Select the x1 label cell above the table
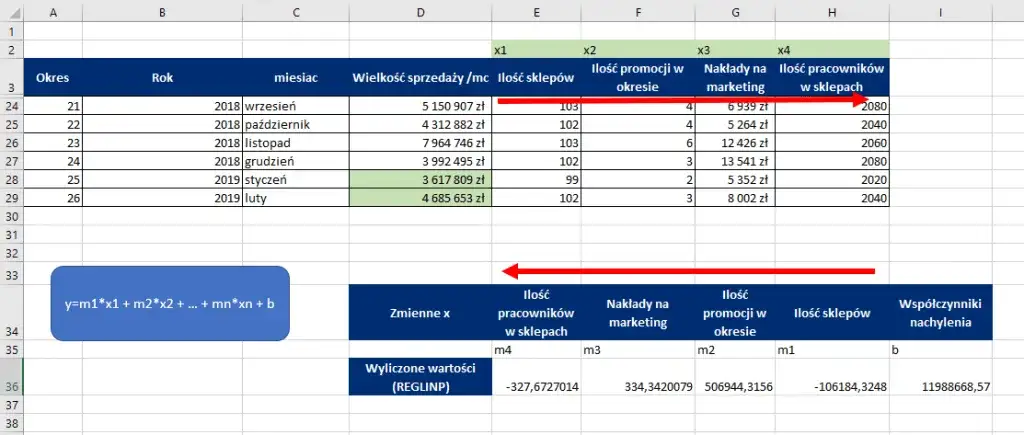 537,49
